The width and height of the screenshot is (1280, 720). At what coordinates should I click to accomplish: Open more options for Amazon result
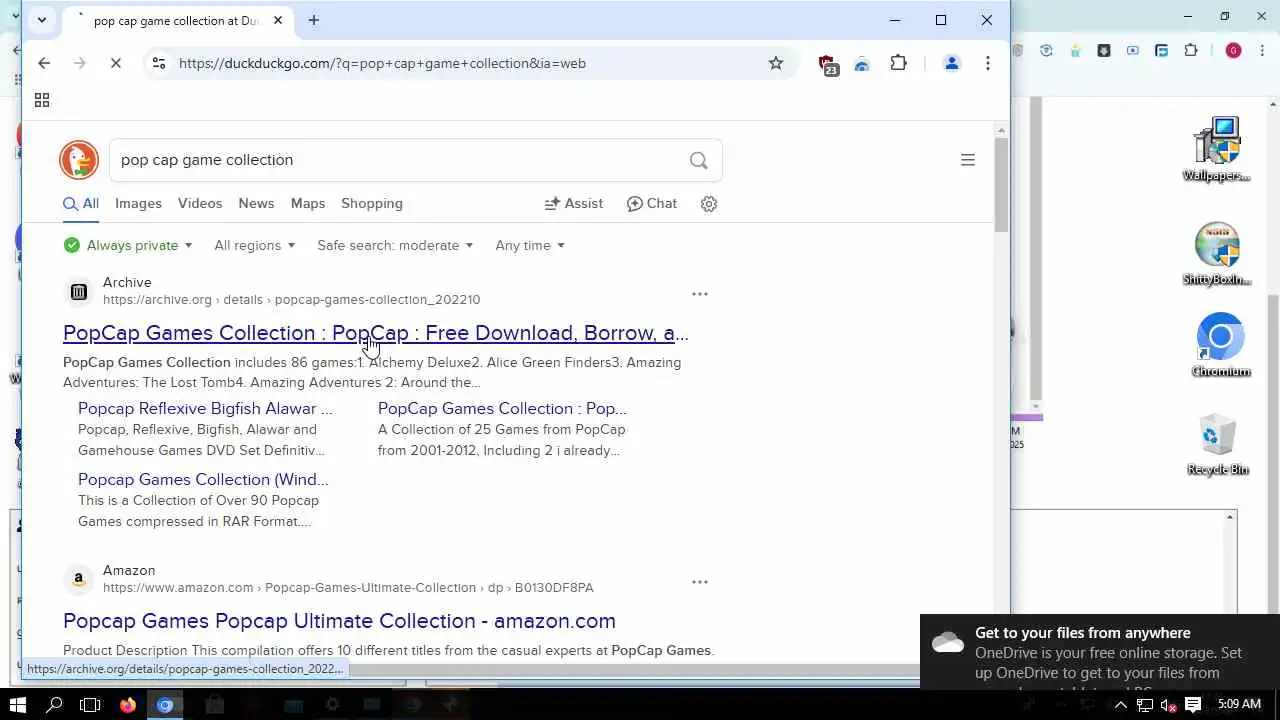point(700,582)
